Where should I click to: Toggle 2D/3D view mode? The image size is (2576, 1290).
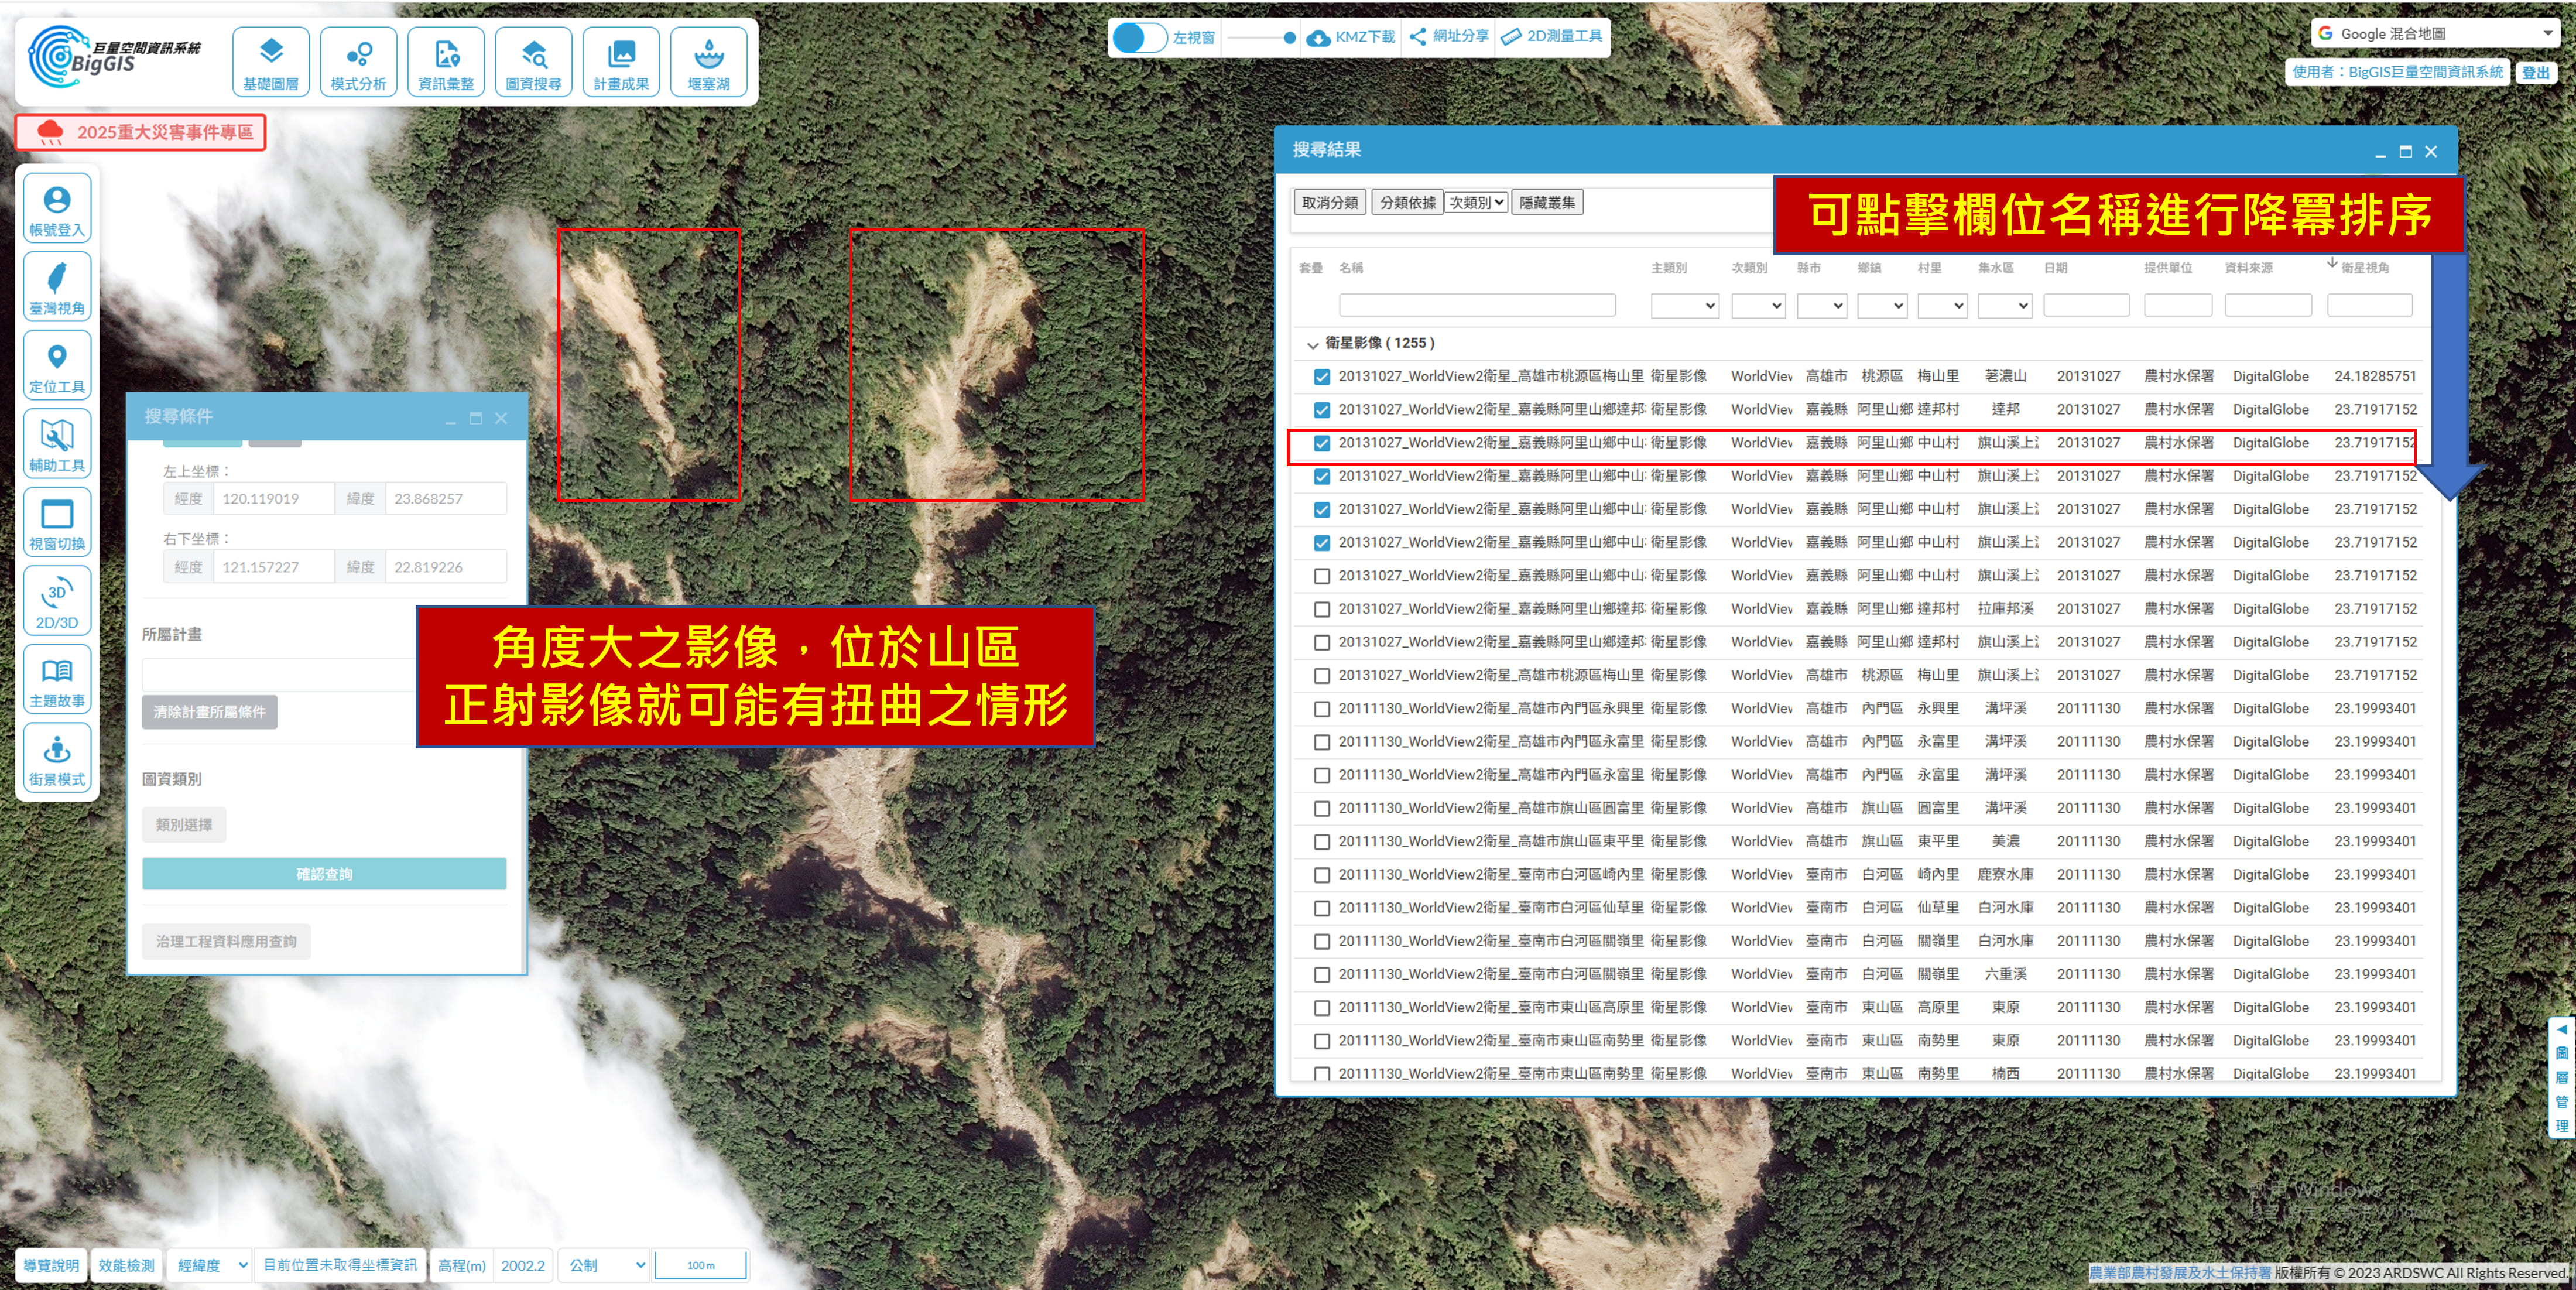pyautogui.click(x=57, y=601)
